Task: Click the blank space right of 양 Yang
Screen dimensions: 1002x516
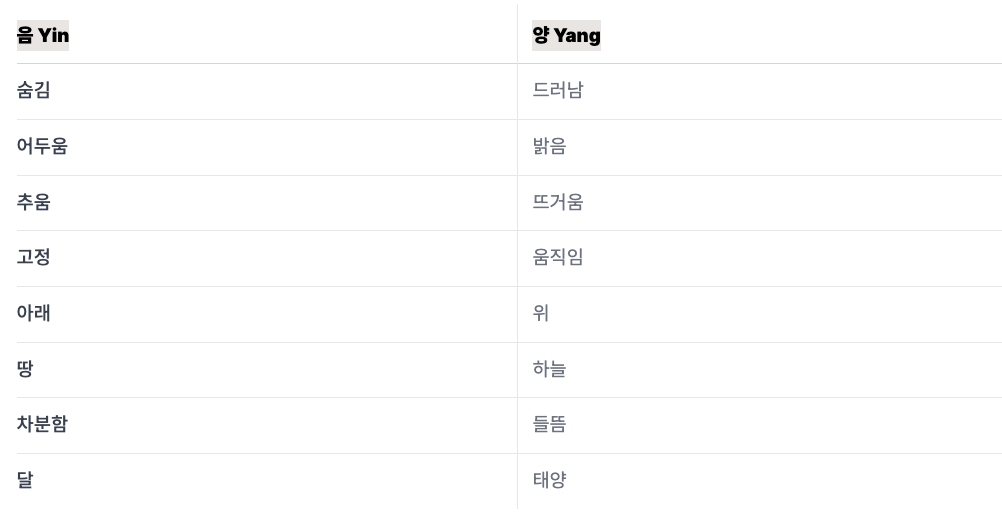Action: point(801,35)
